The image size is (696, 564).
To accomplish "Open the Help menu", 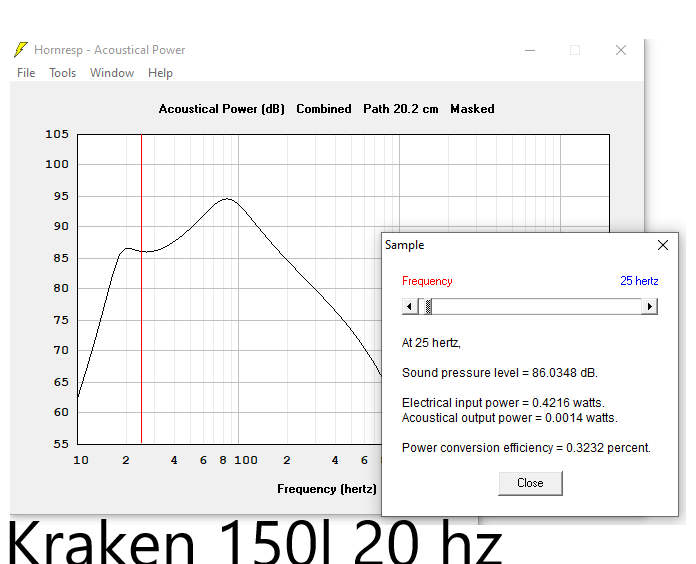I will (x=160, y=73).
